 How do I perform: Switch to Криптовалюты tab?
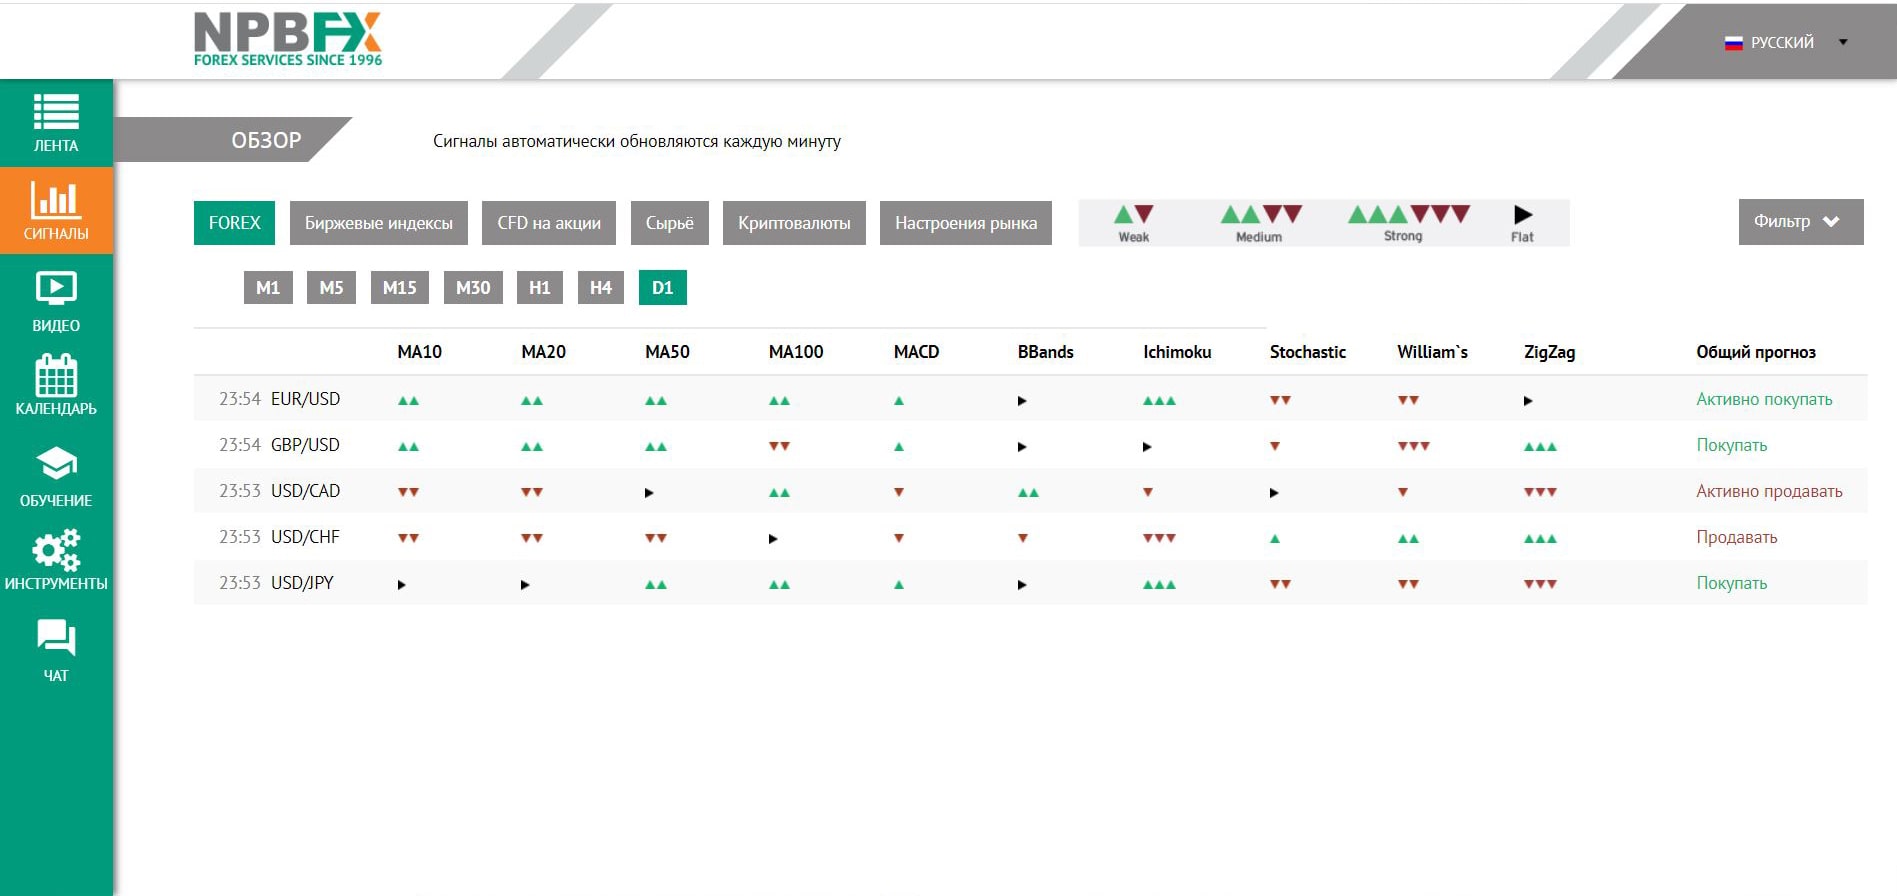point(794,222)
